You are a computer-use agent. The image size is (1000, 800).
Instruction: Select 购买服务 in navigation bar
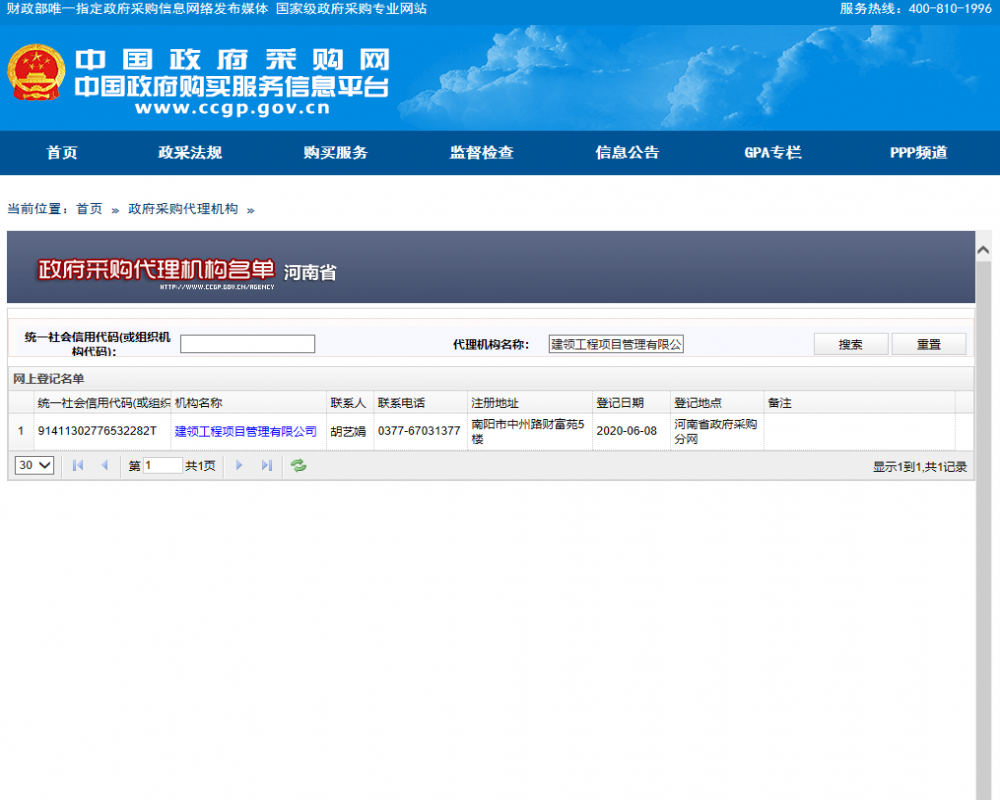tap(336, 153)
